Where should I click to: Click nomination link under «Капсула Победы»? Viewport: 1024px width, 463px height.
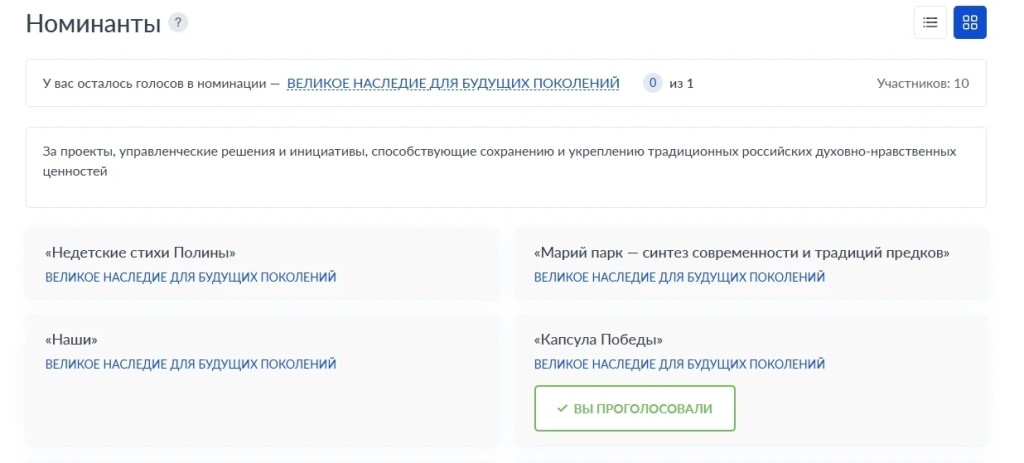pyautogui.click(x=680, y=364)
